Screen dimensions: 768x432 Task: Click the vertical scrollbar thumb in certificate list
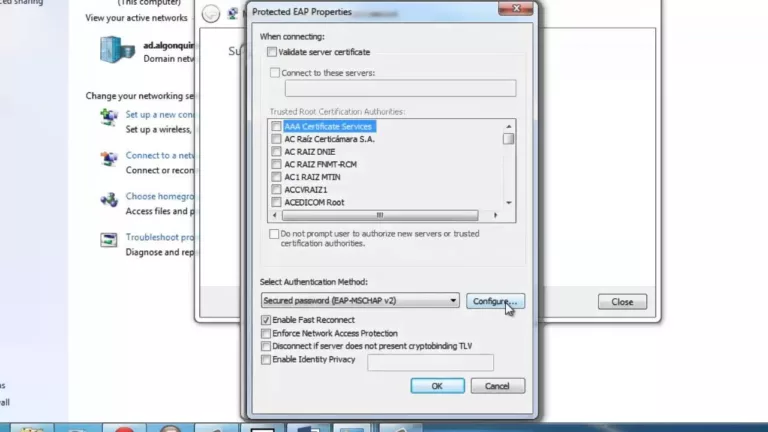pyautogui.click(x=508, y=139)
